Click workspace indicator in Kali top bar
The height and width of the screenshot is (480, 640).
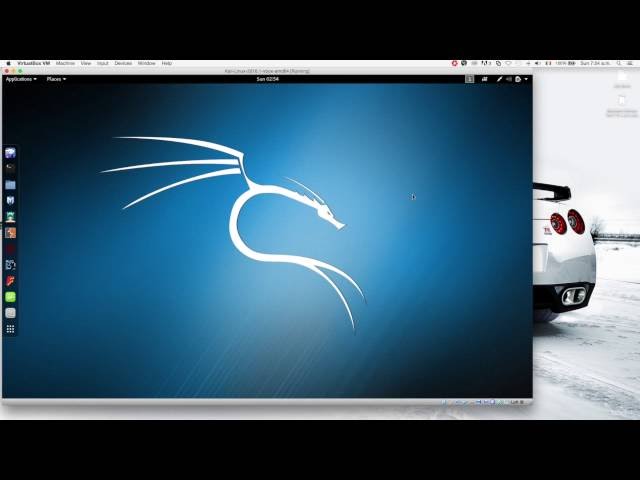(x=469, y=79)
